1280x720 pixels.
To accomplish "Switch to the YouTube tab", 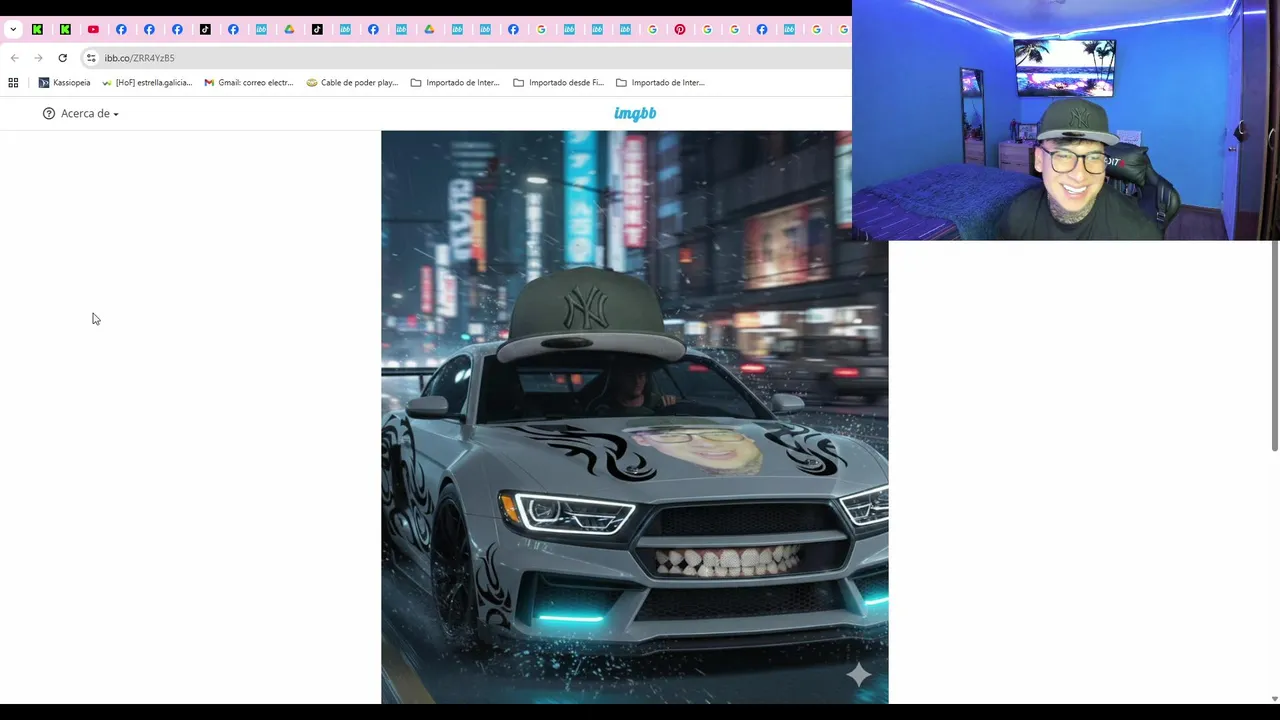I will (x=93, y=29).
